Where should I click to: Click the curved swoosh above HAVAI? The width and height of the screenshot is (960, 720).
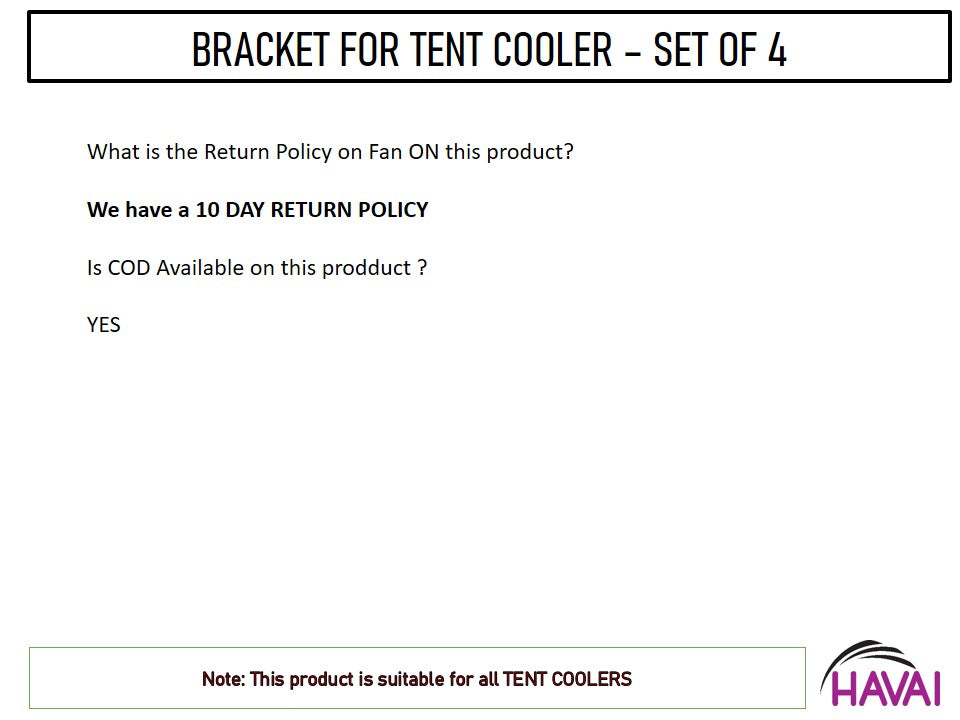click(868, 658)
